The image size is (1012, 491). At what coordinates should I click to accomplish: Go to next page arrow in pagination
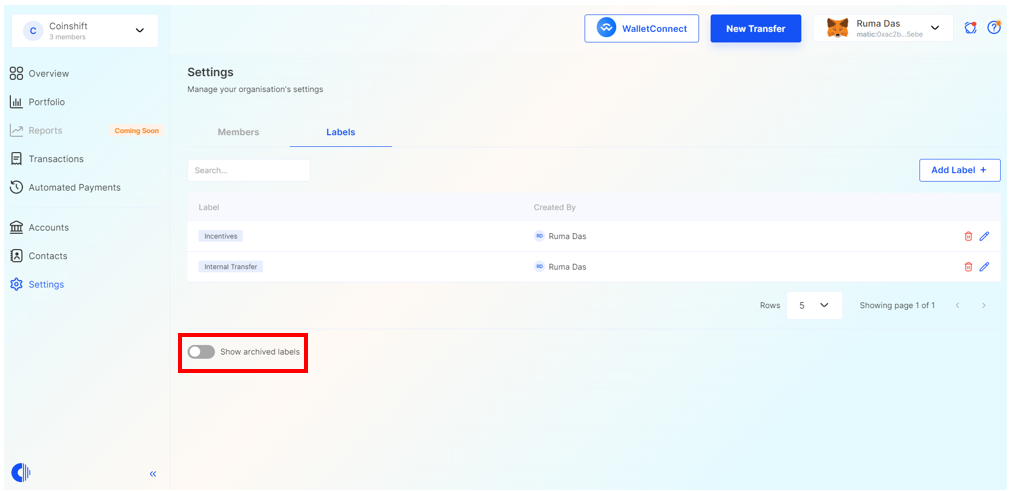(x=984, y=305)
